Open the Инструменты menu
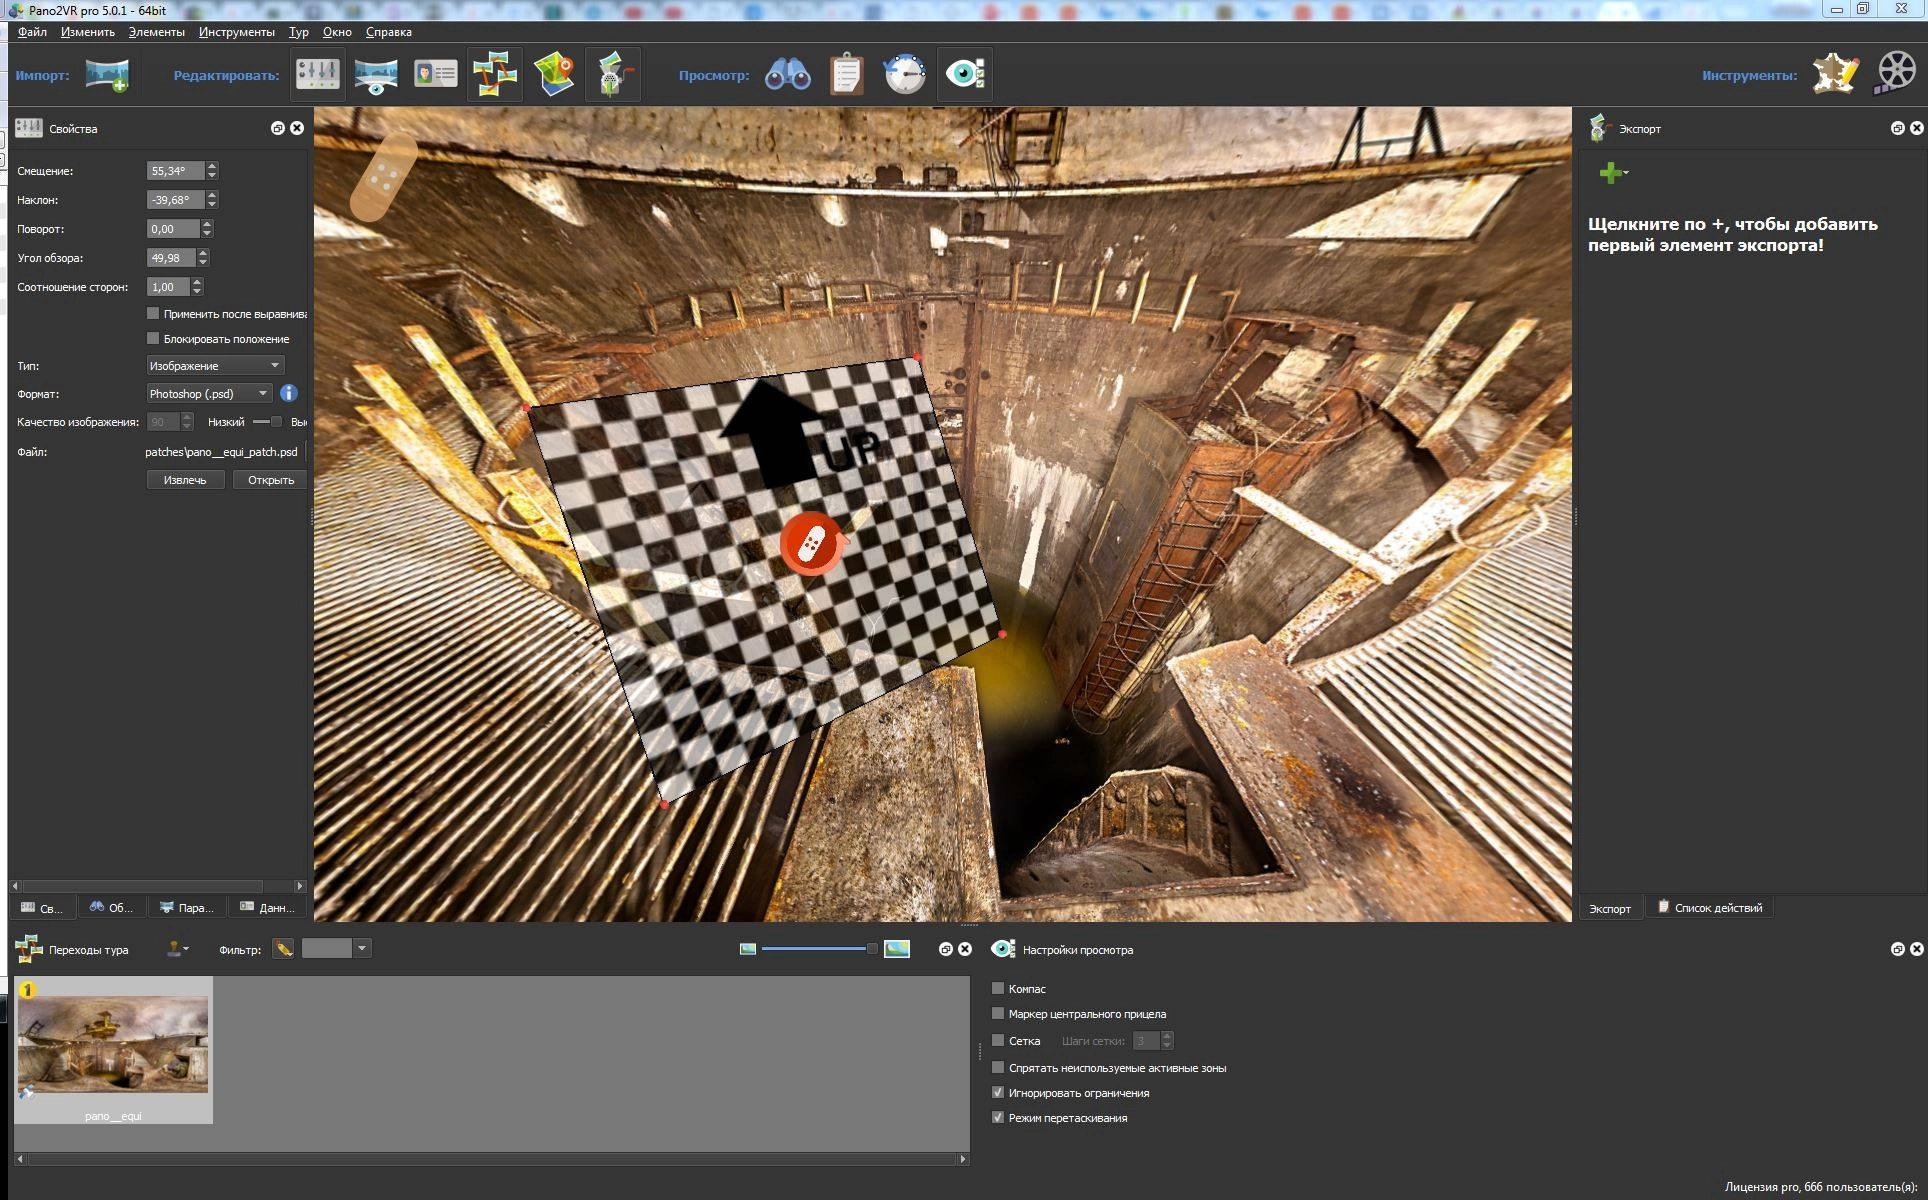Image resolution: width=1928 pixels, height=1200 pixels. pyautogui.click(x=237, y=32)
